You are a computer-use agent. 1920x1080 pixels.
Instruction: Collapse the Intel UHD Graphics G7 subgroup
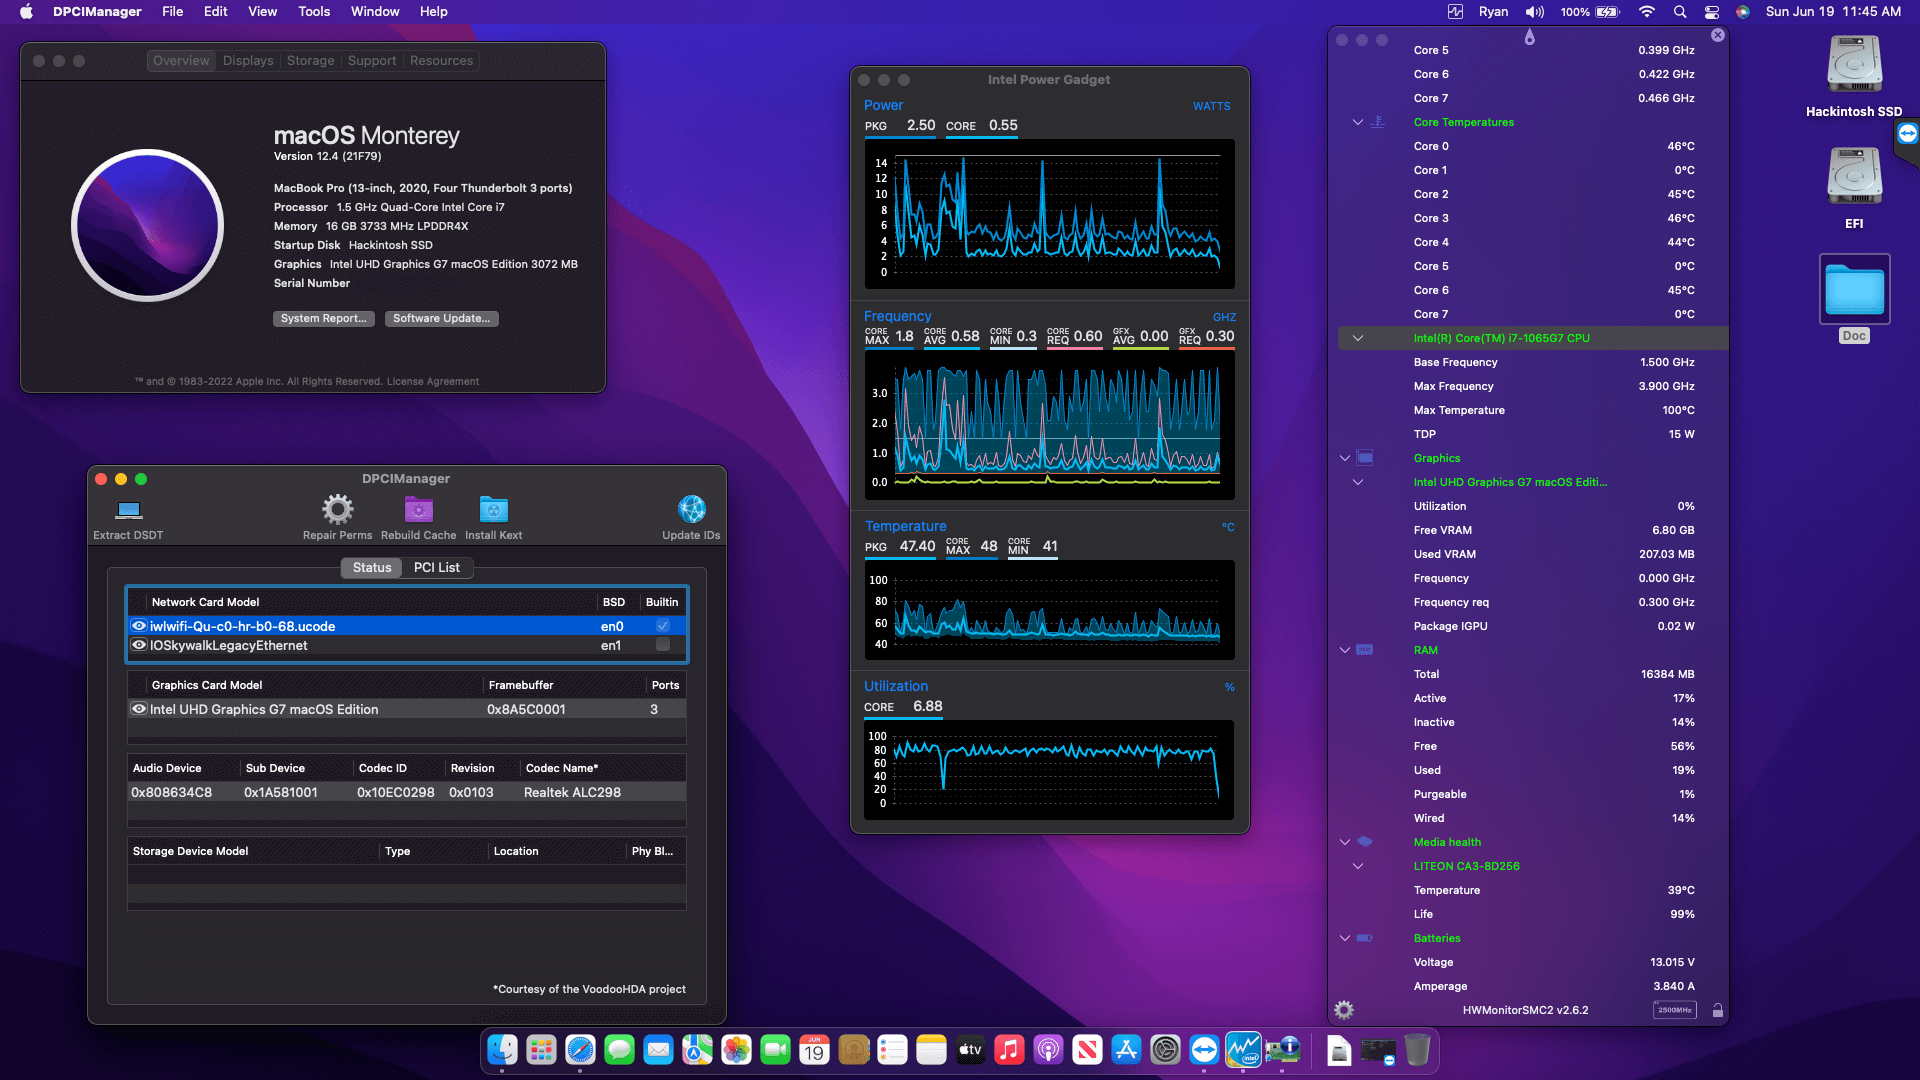click(1357, 482)
